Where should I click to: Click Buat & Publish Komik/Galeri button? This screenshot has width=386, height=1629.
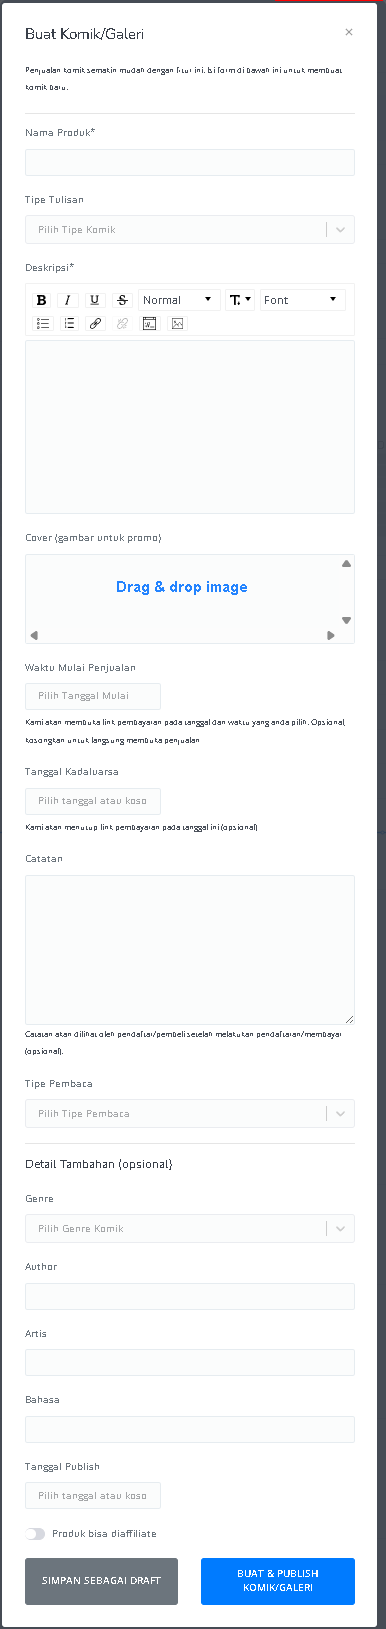[x=278, y=1581]
